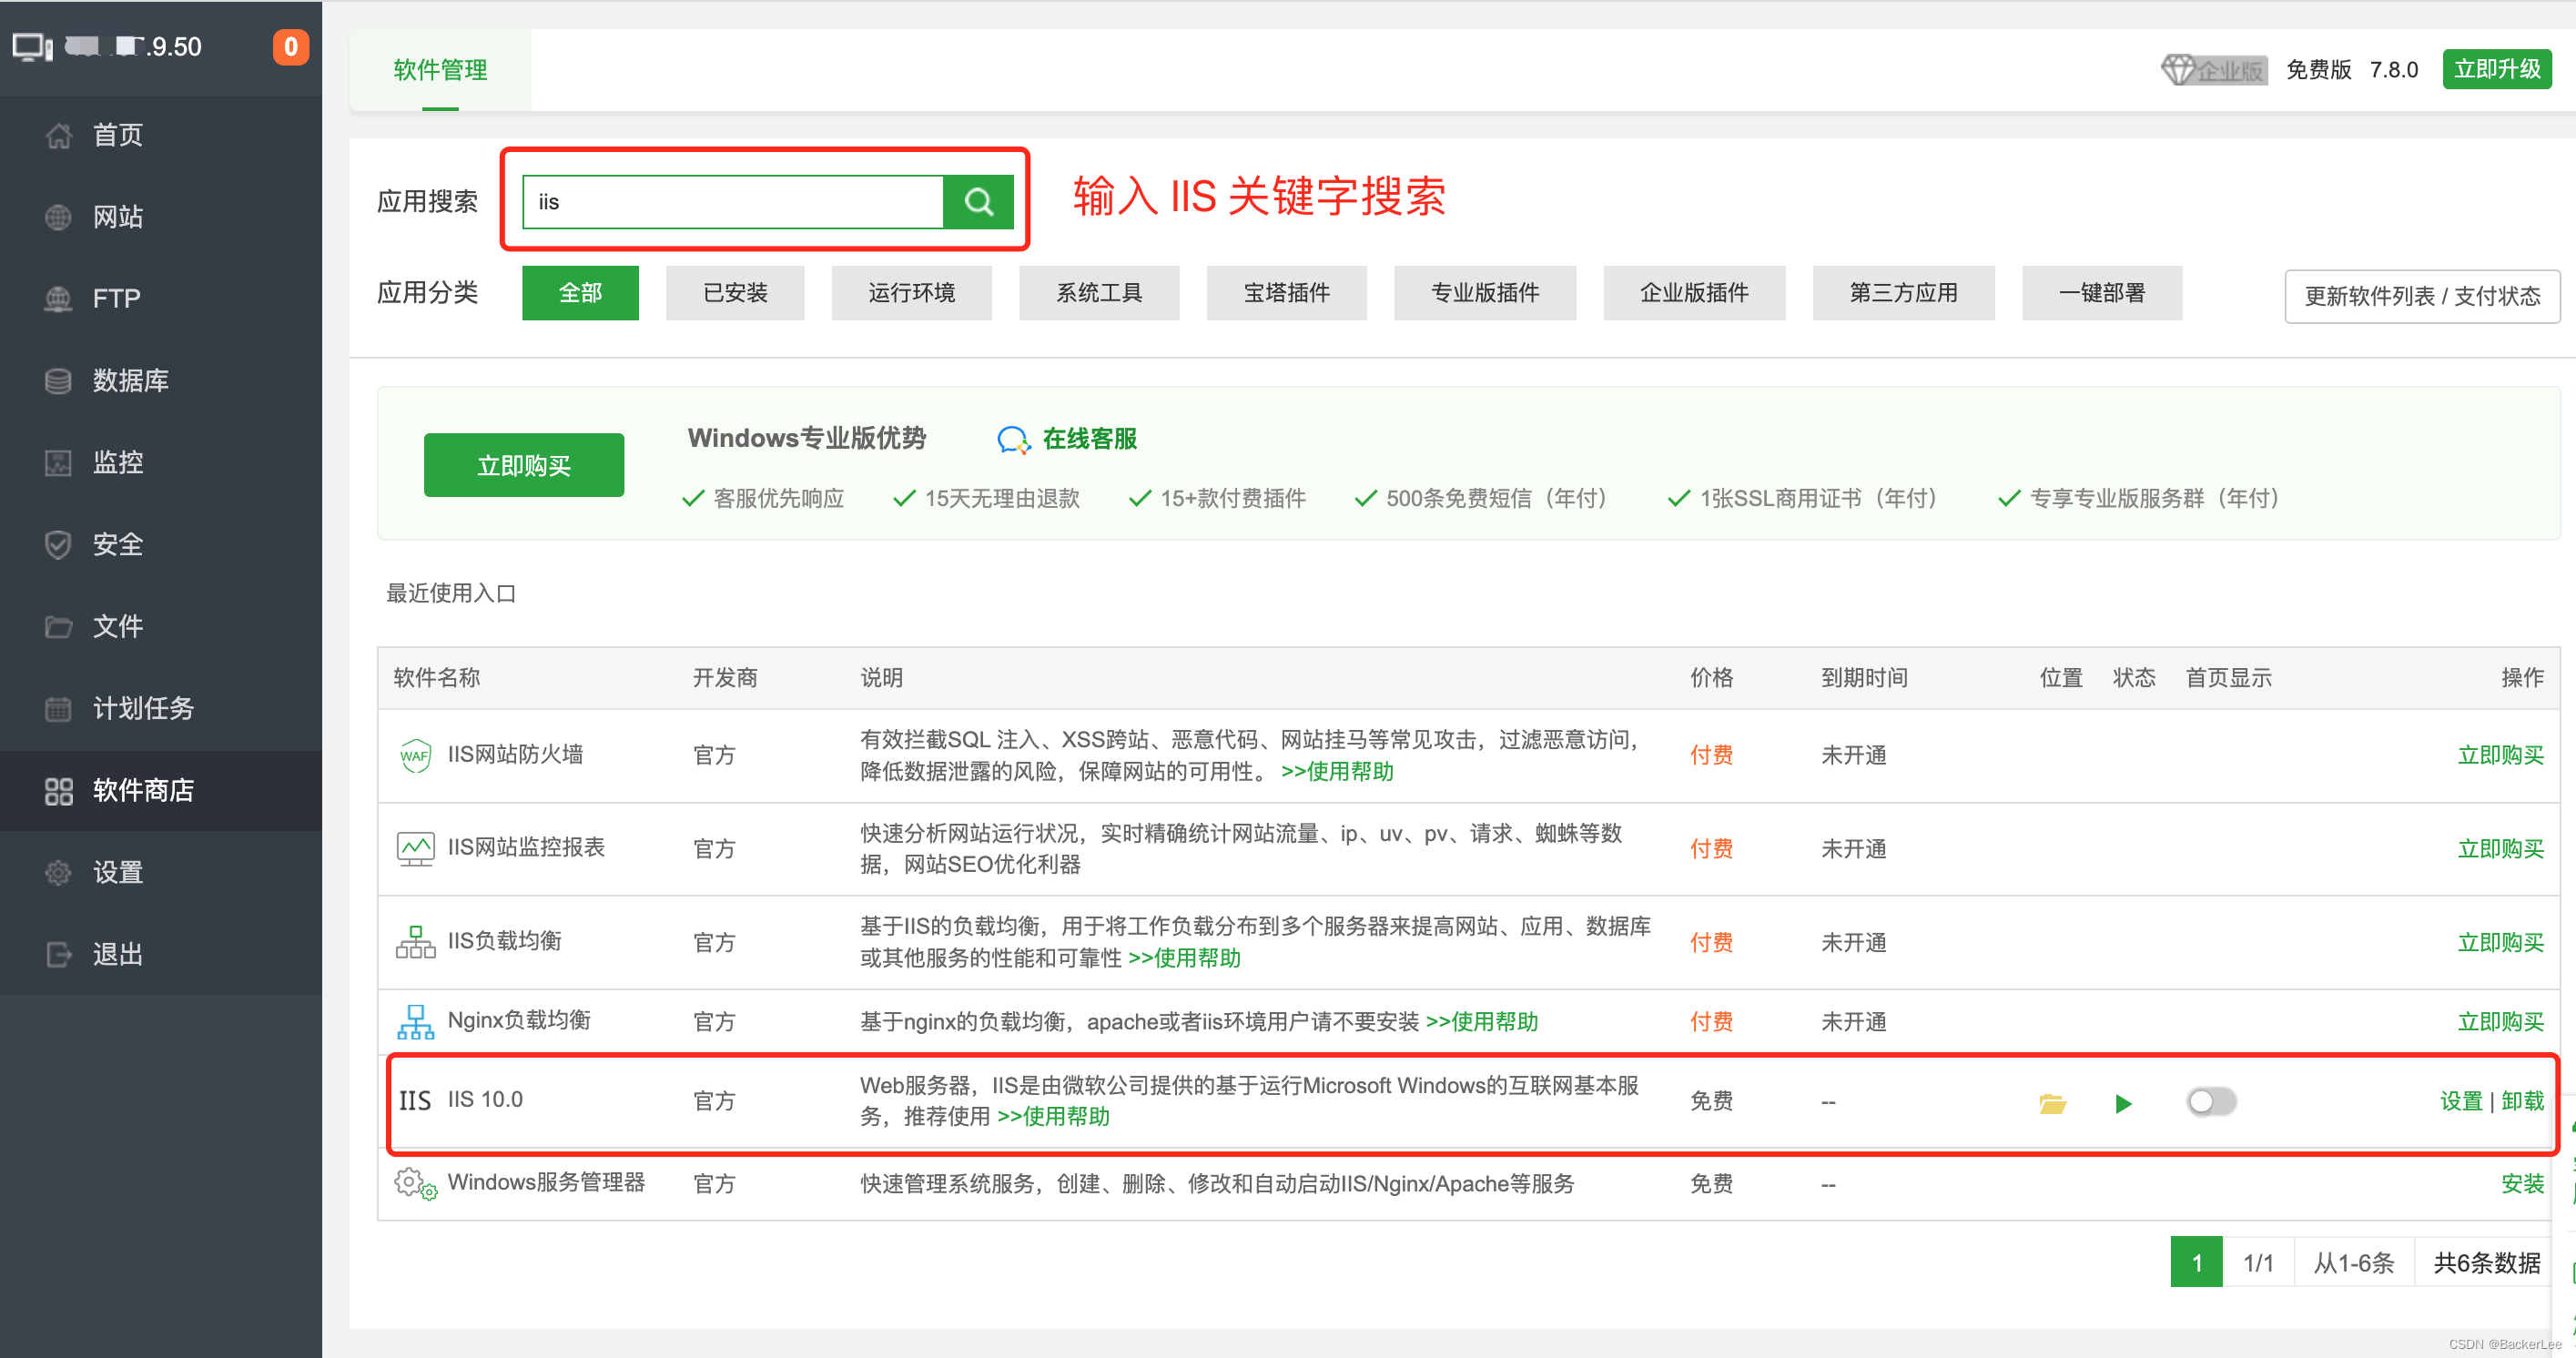
Task: Click the 在线客服 chat bubble icon
Action: tap(1013, 439)
